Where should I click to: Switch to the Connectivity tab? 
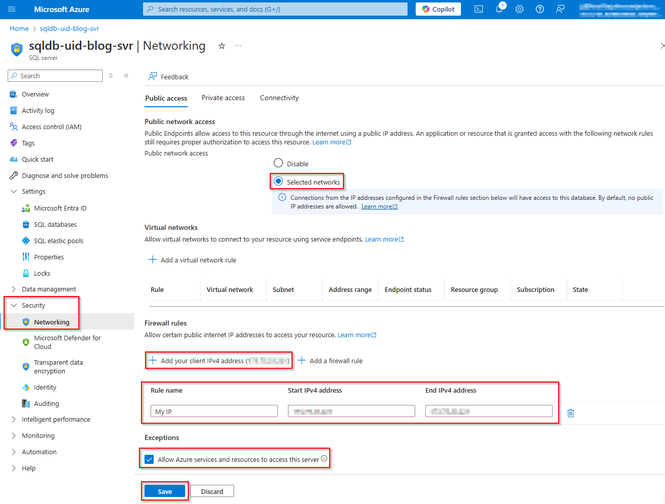(x=279, y=98)
